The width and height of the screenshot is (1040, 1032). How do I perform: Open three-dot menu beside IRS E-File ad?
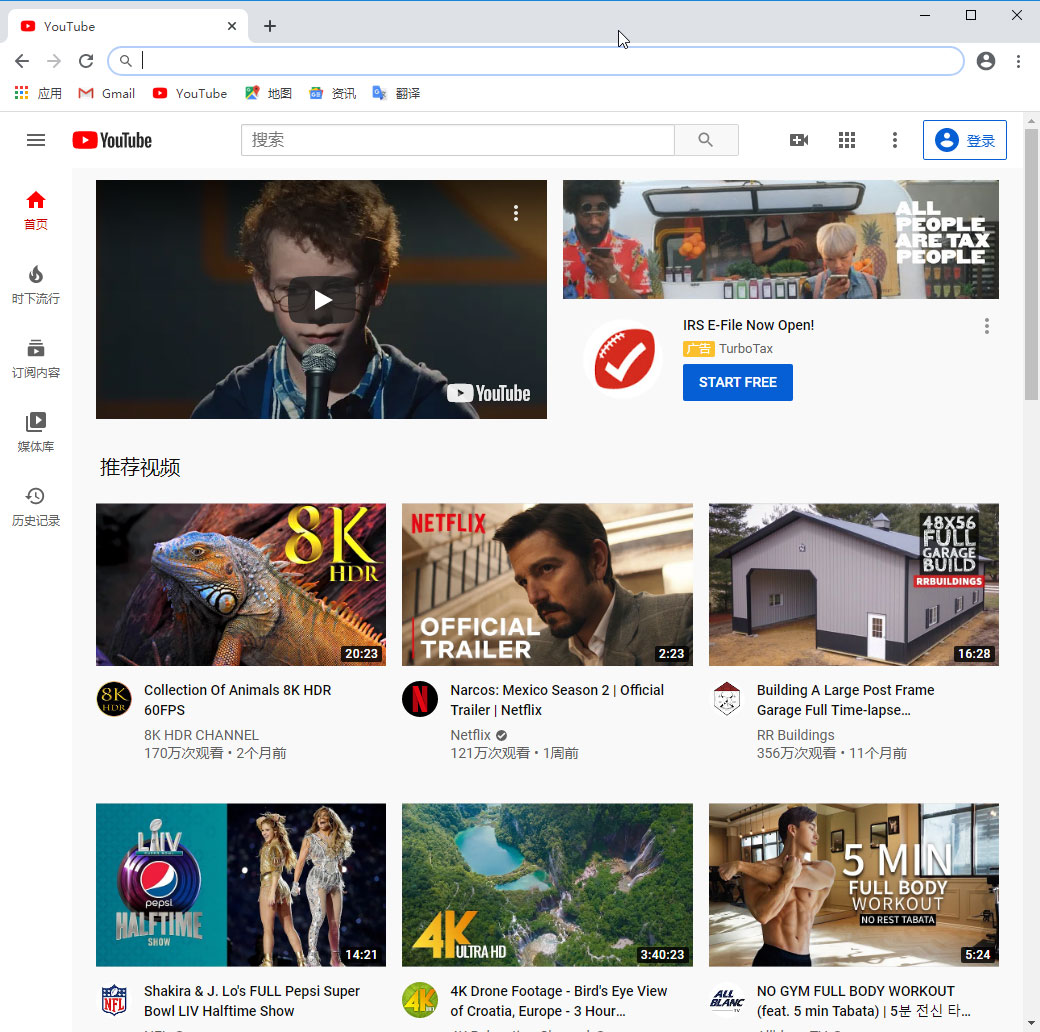(986, 326)
